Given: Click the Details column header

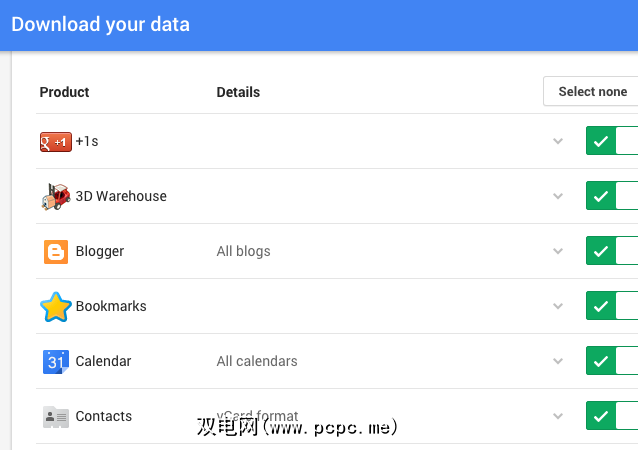Looking at the screenshot, I should pos(238,92).
